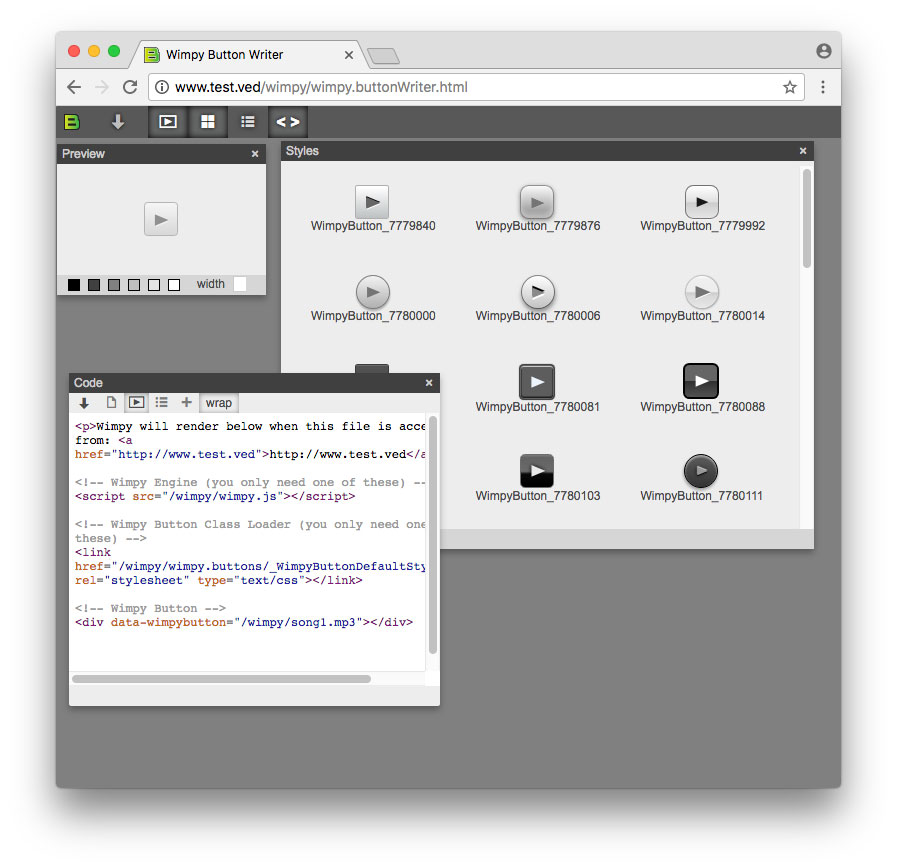This screenshot has height=868, width=897.
Task: Go back in browser history
Action: point(74,87)
